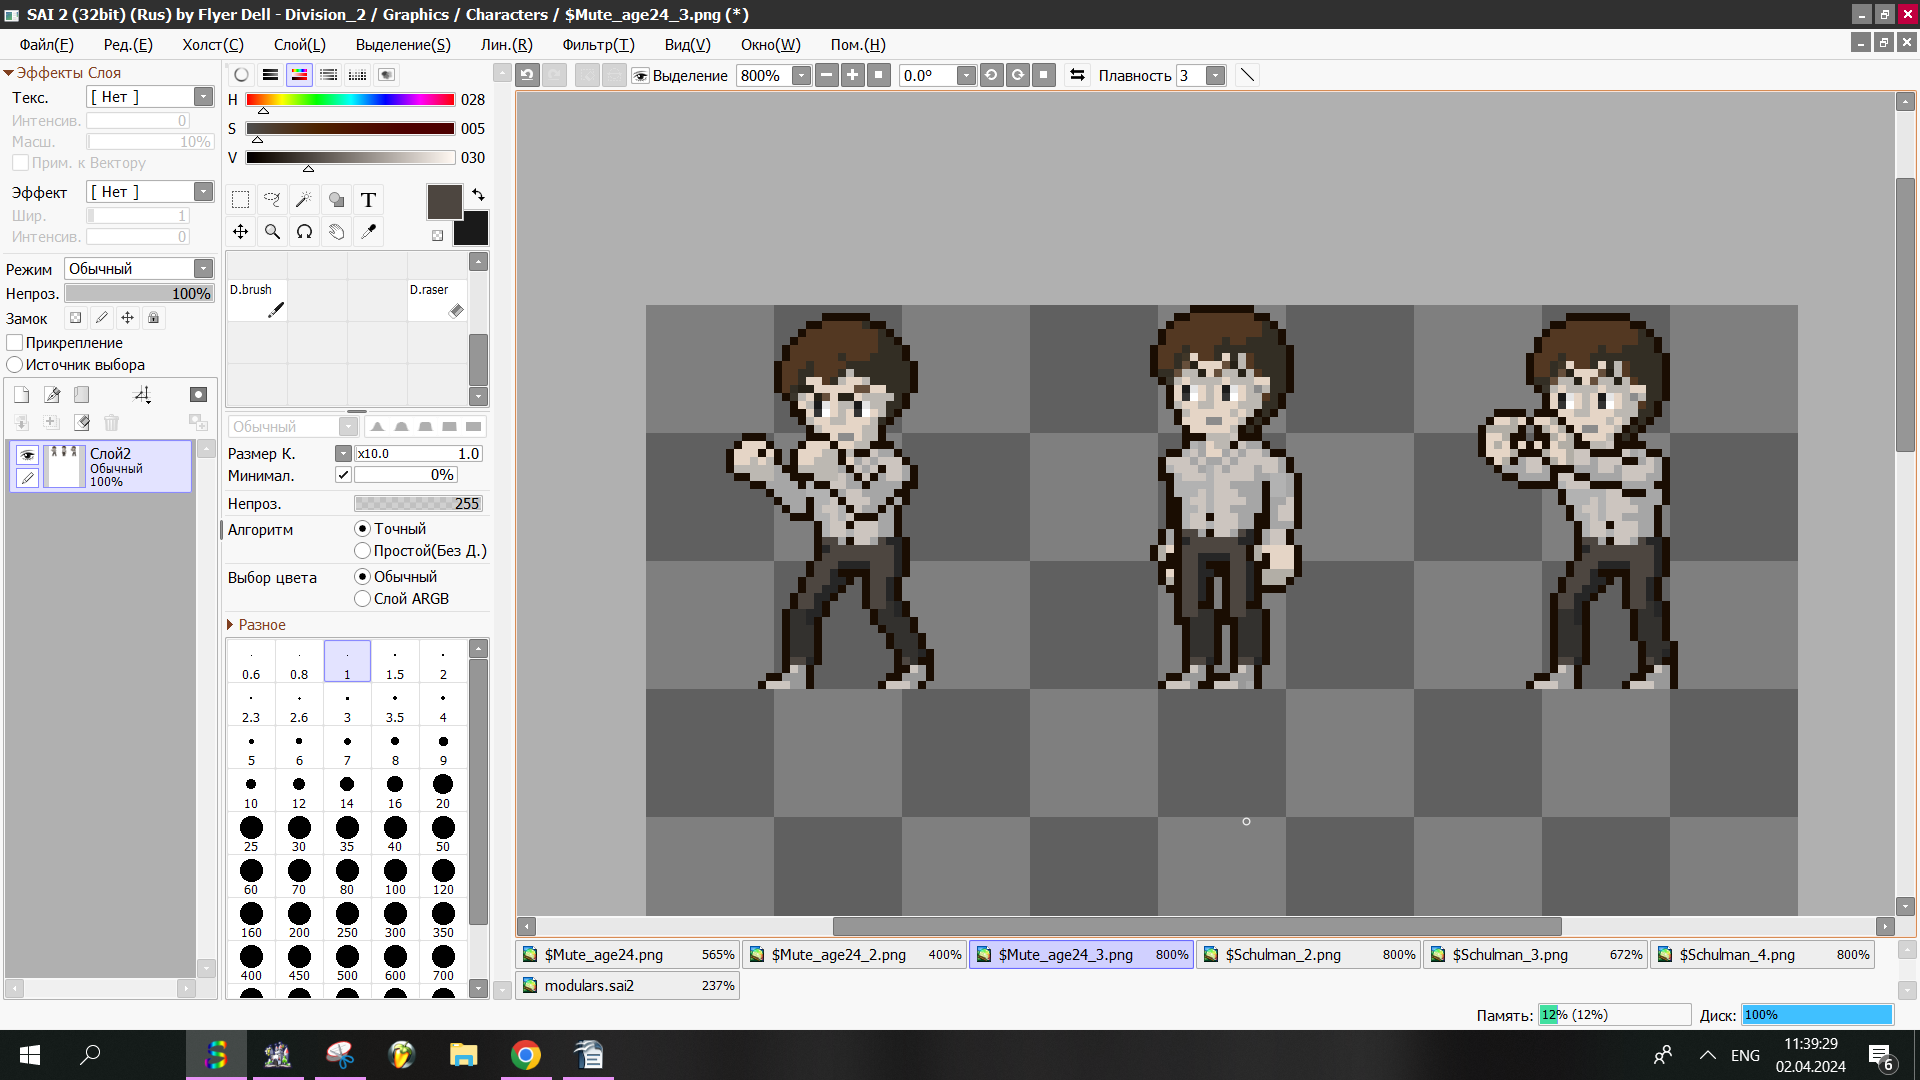
Task: Select the magic wand tool
Action: click(x=304, y=200)
